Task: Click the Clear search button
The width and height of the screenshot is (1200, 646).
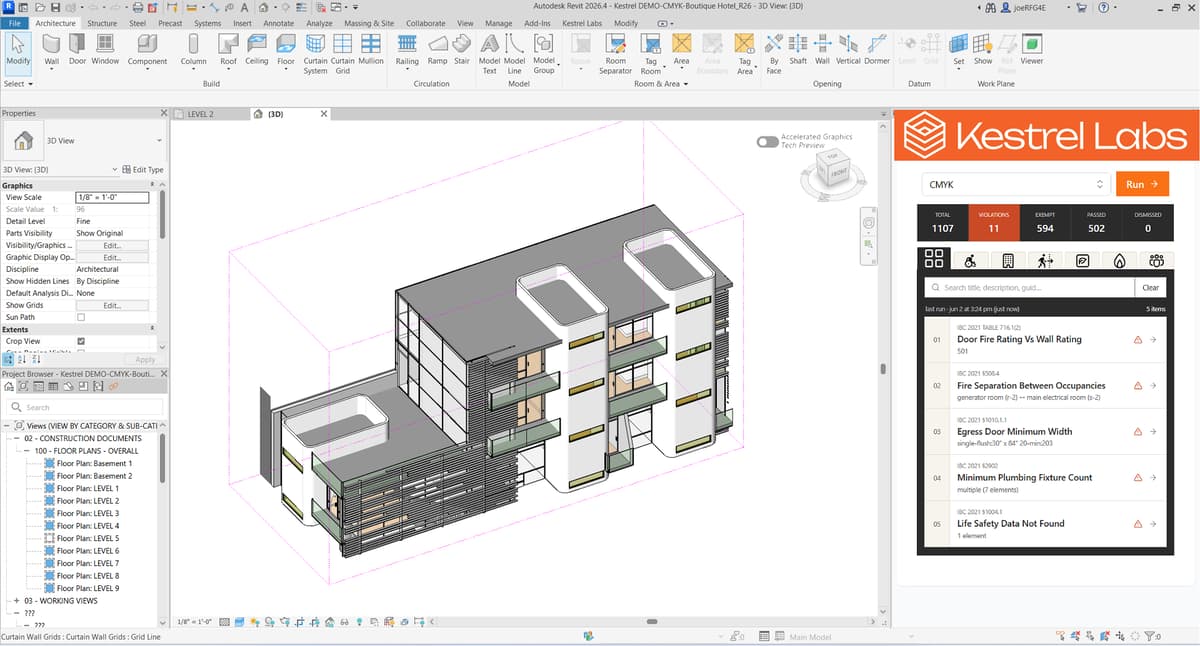Action: [1150, 287]
